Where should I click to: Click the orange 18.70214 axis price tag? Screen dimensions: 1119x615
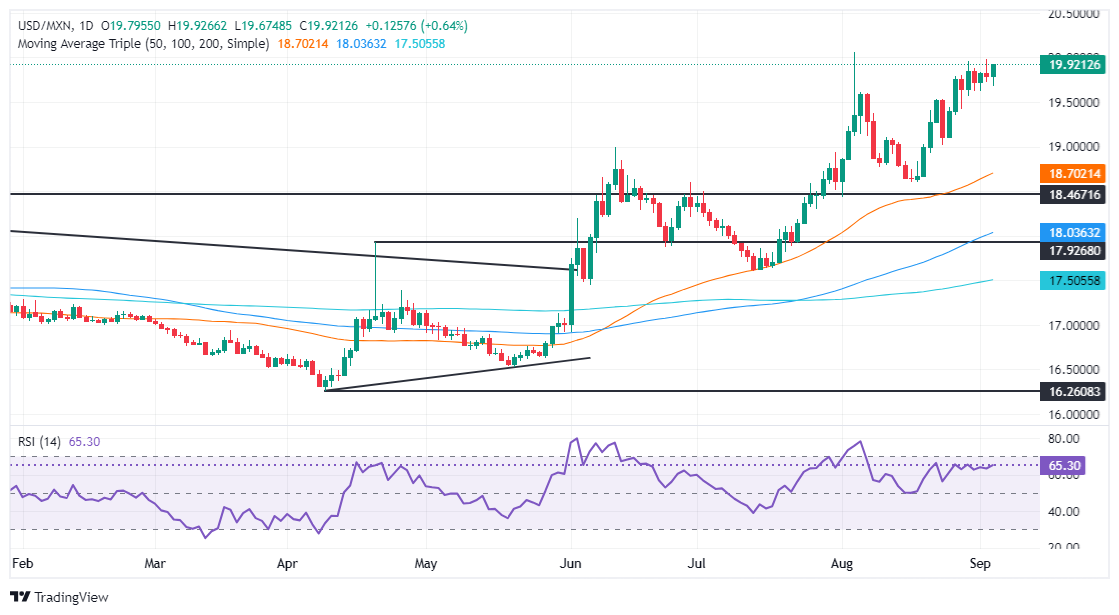pyautogui.click(x=1074, y=173)
